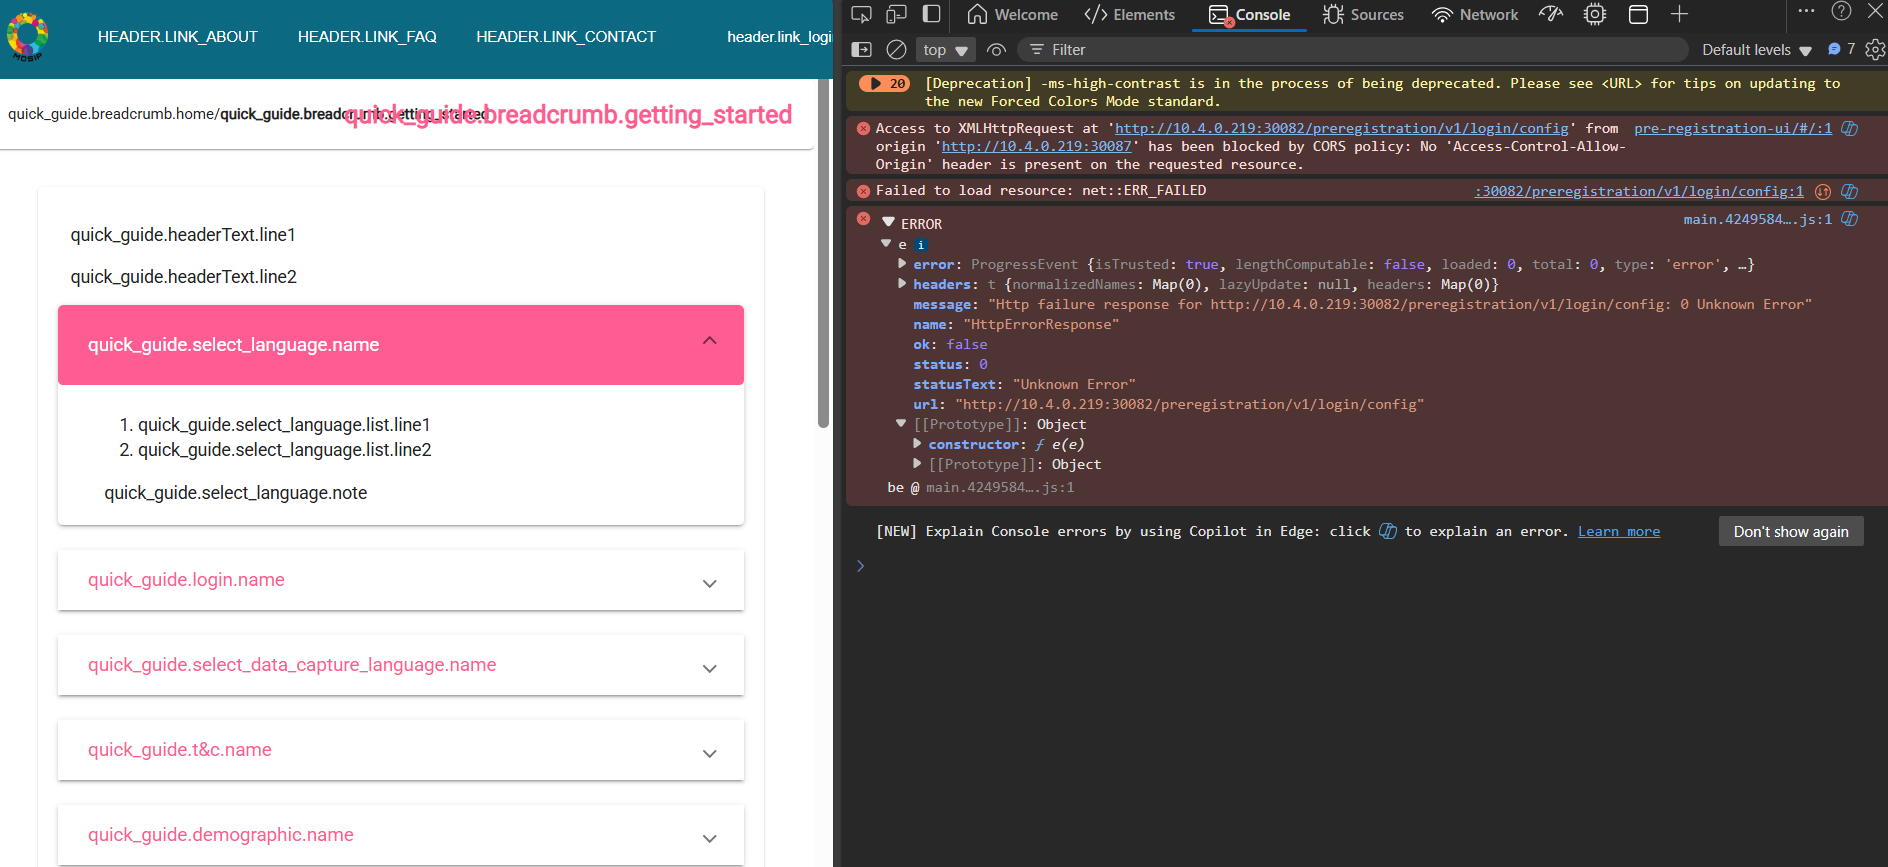The width and height of the screenshot is (1888, 867).
Task: Focus the console Filter input field
Action: point(1353,50)
